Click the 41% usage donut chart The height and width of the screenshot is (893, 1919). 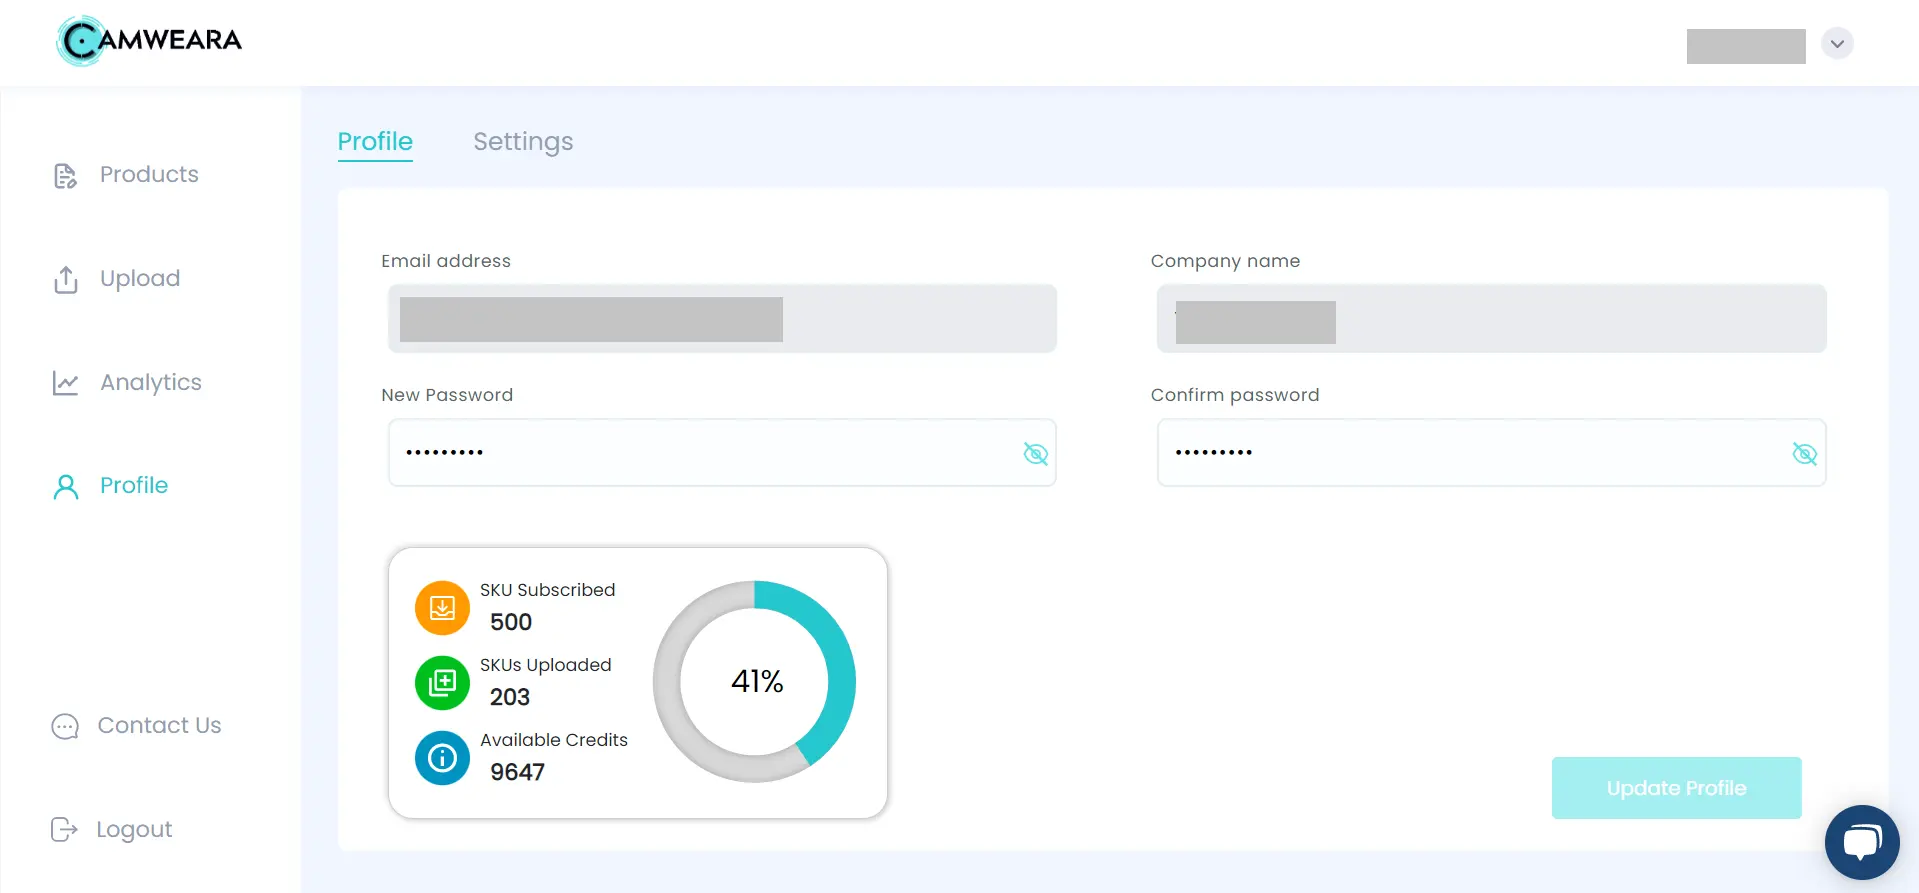point(755,682)
